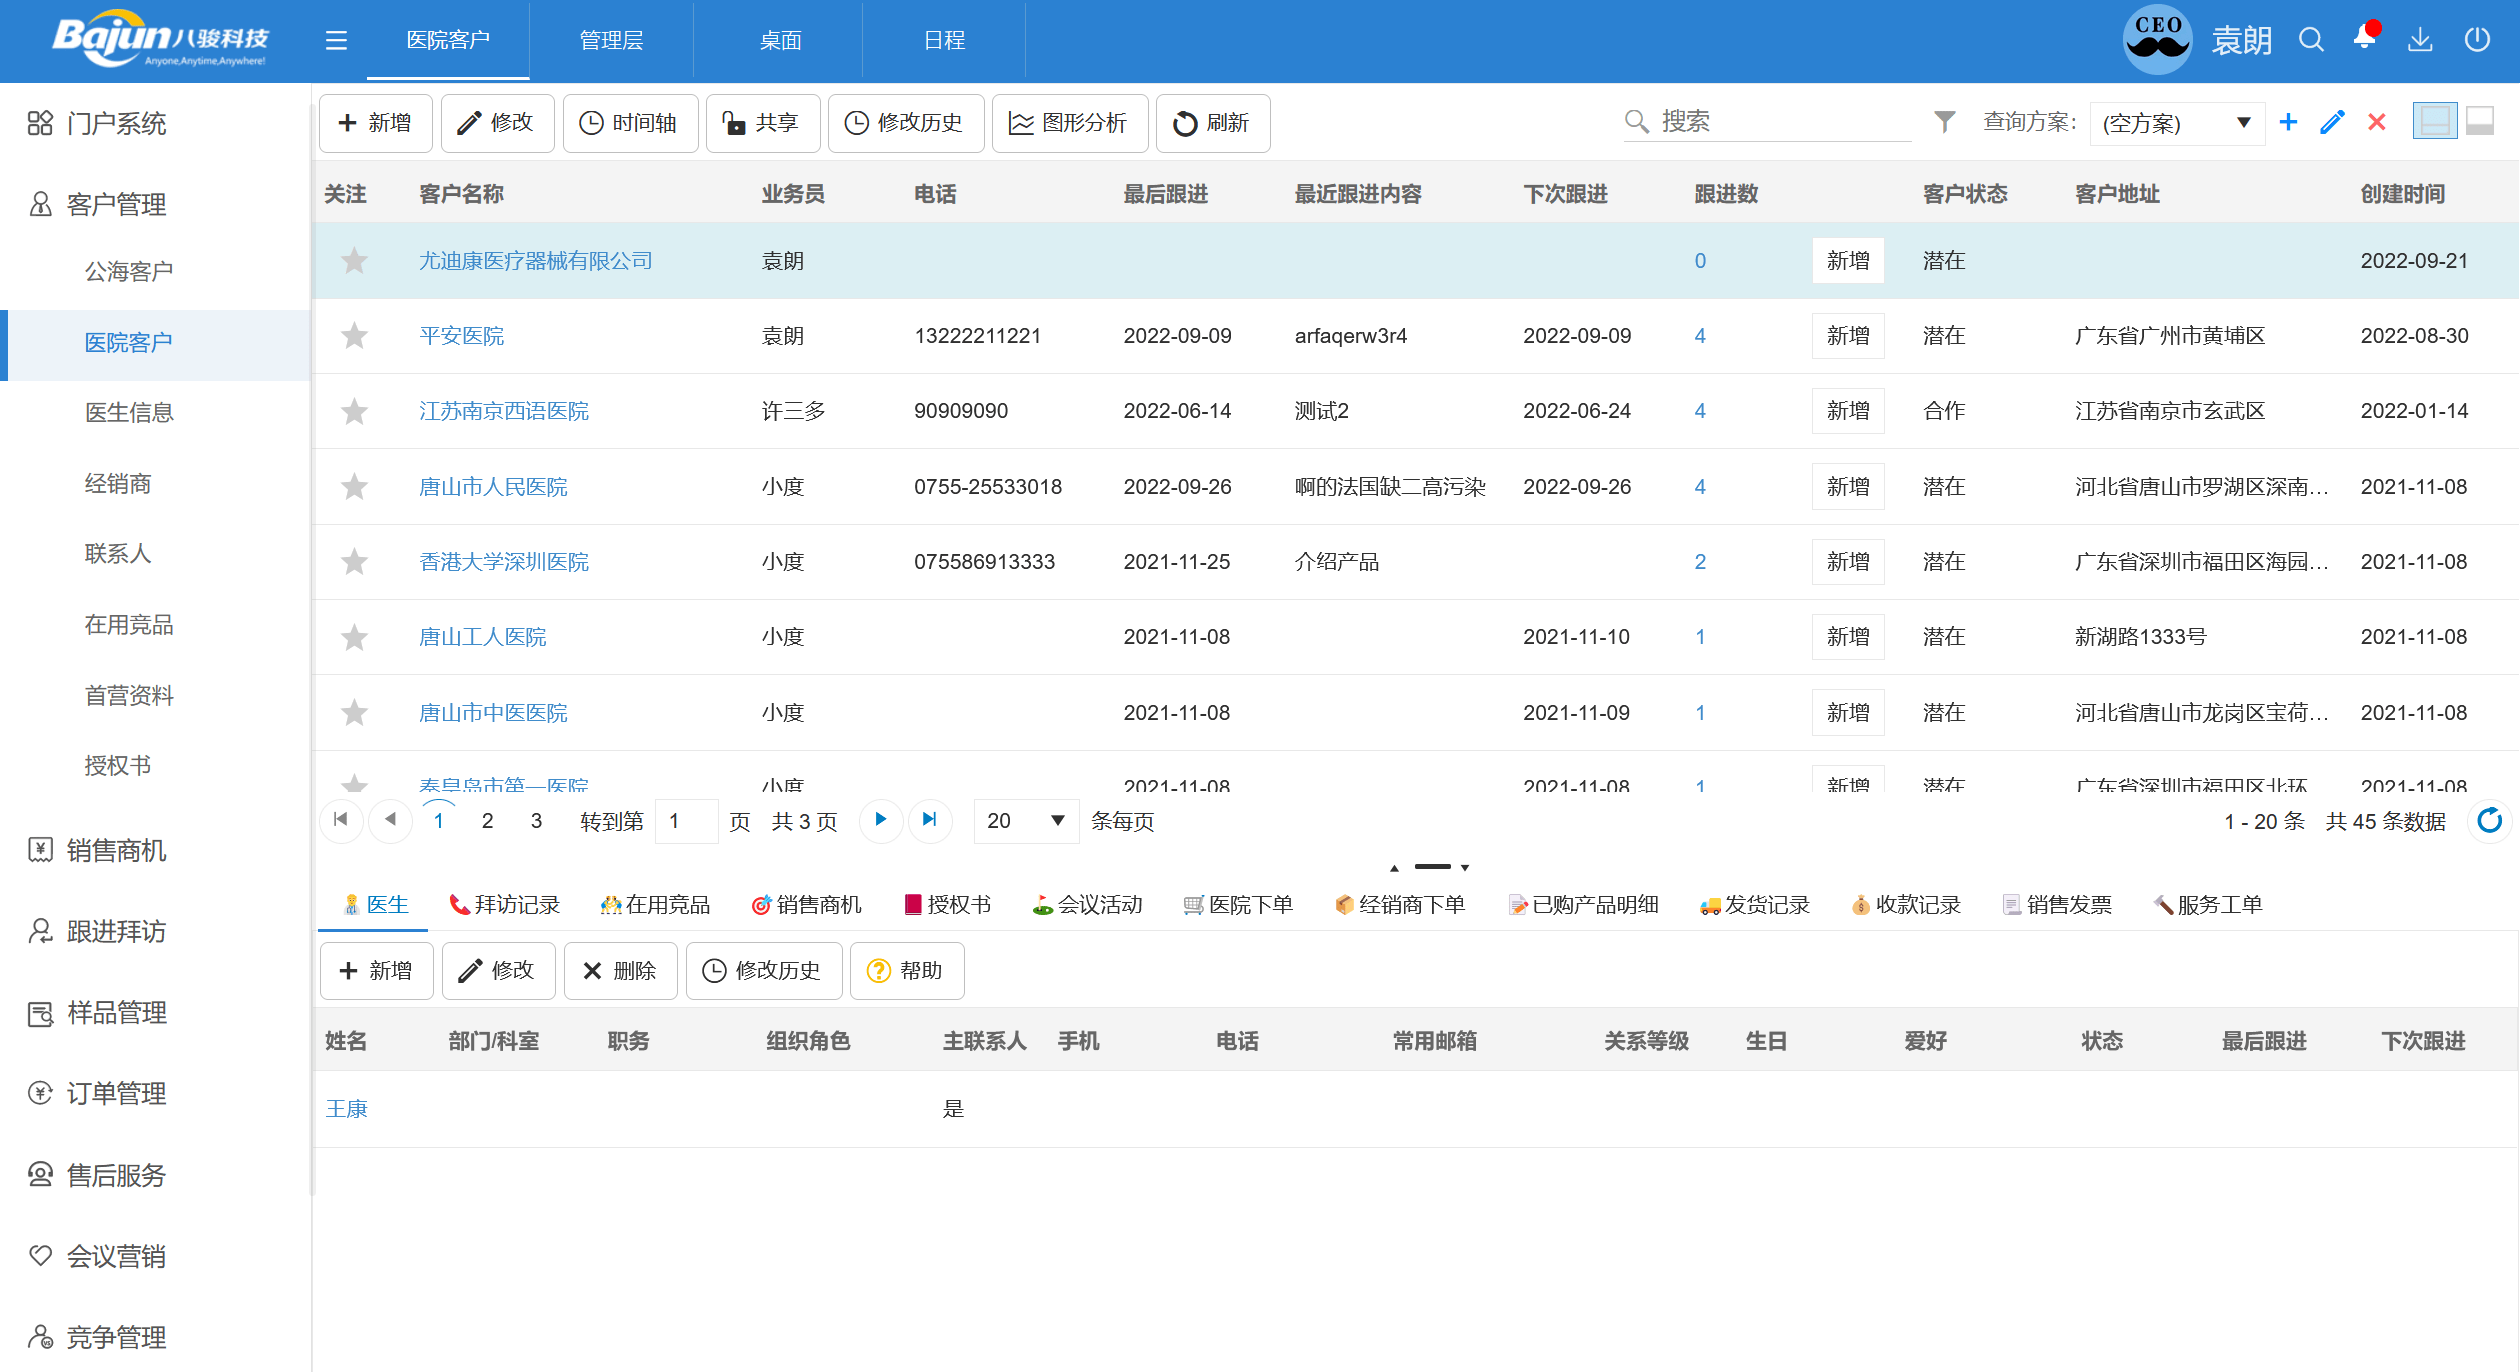Click the notification bell icon

pyautogui.click(x=2364, y=39)
